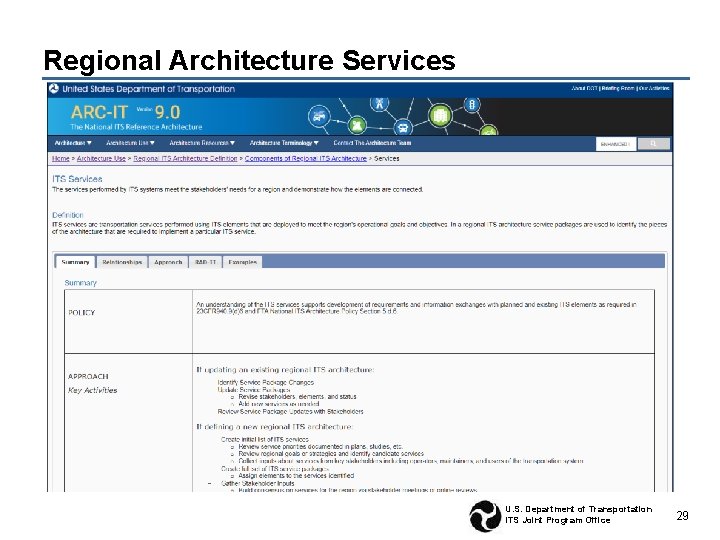Click 'If updating an existing regional ITS architecture'

tap(285, 370)
